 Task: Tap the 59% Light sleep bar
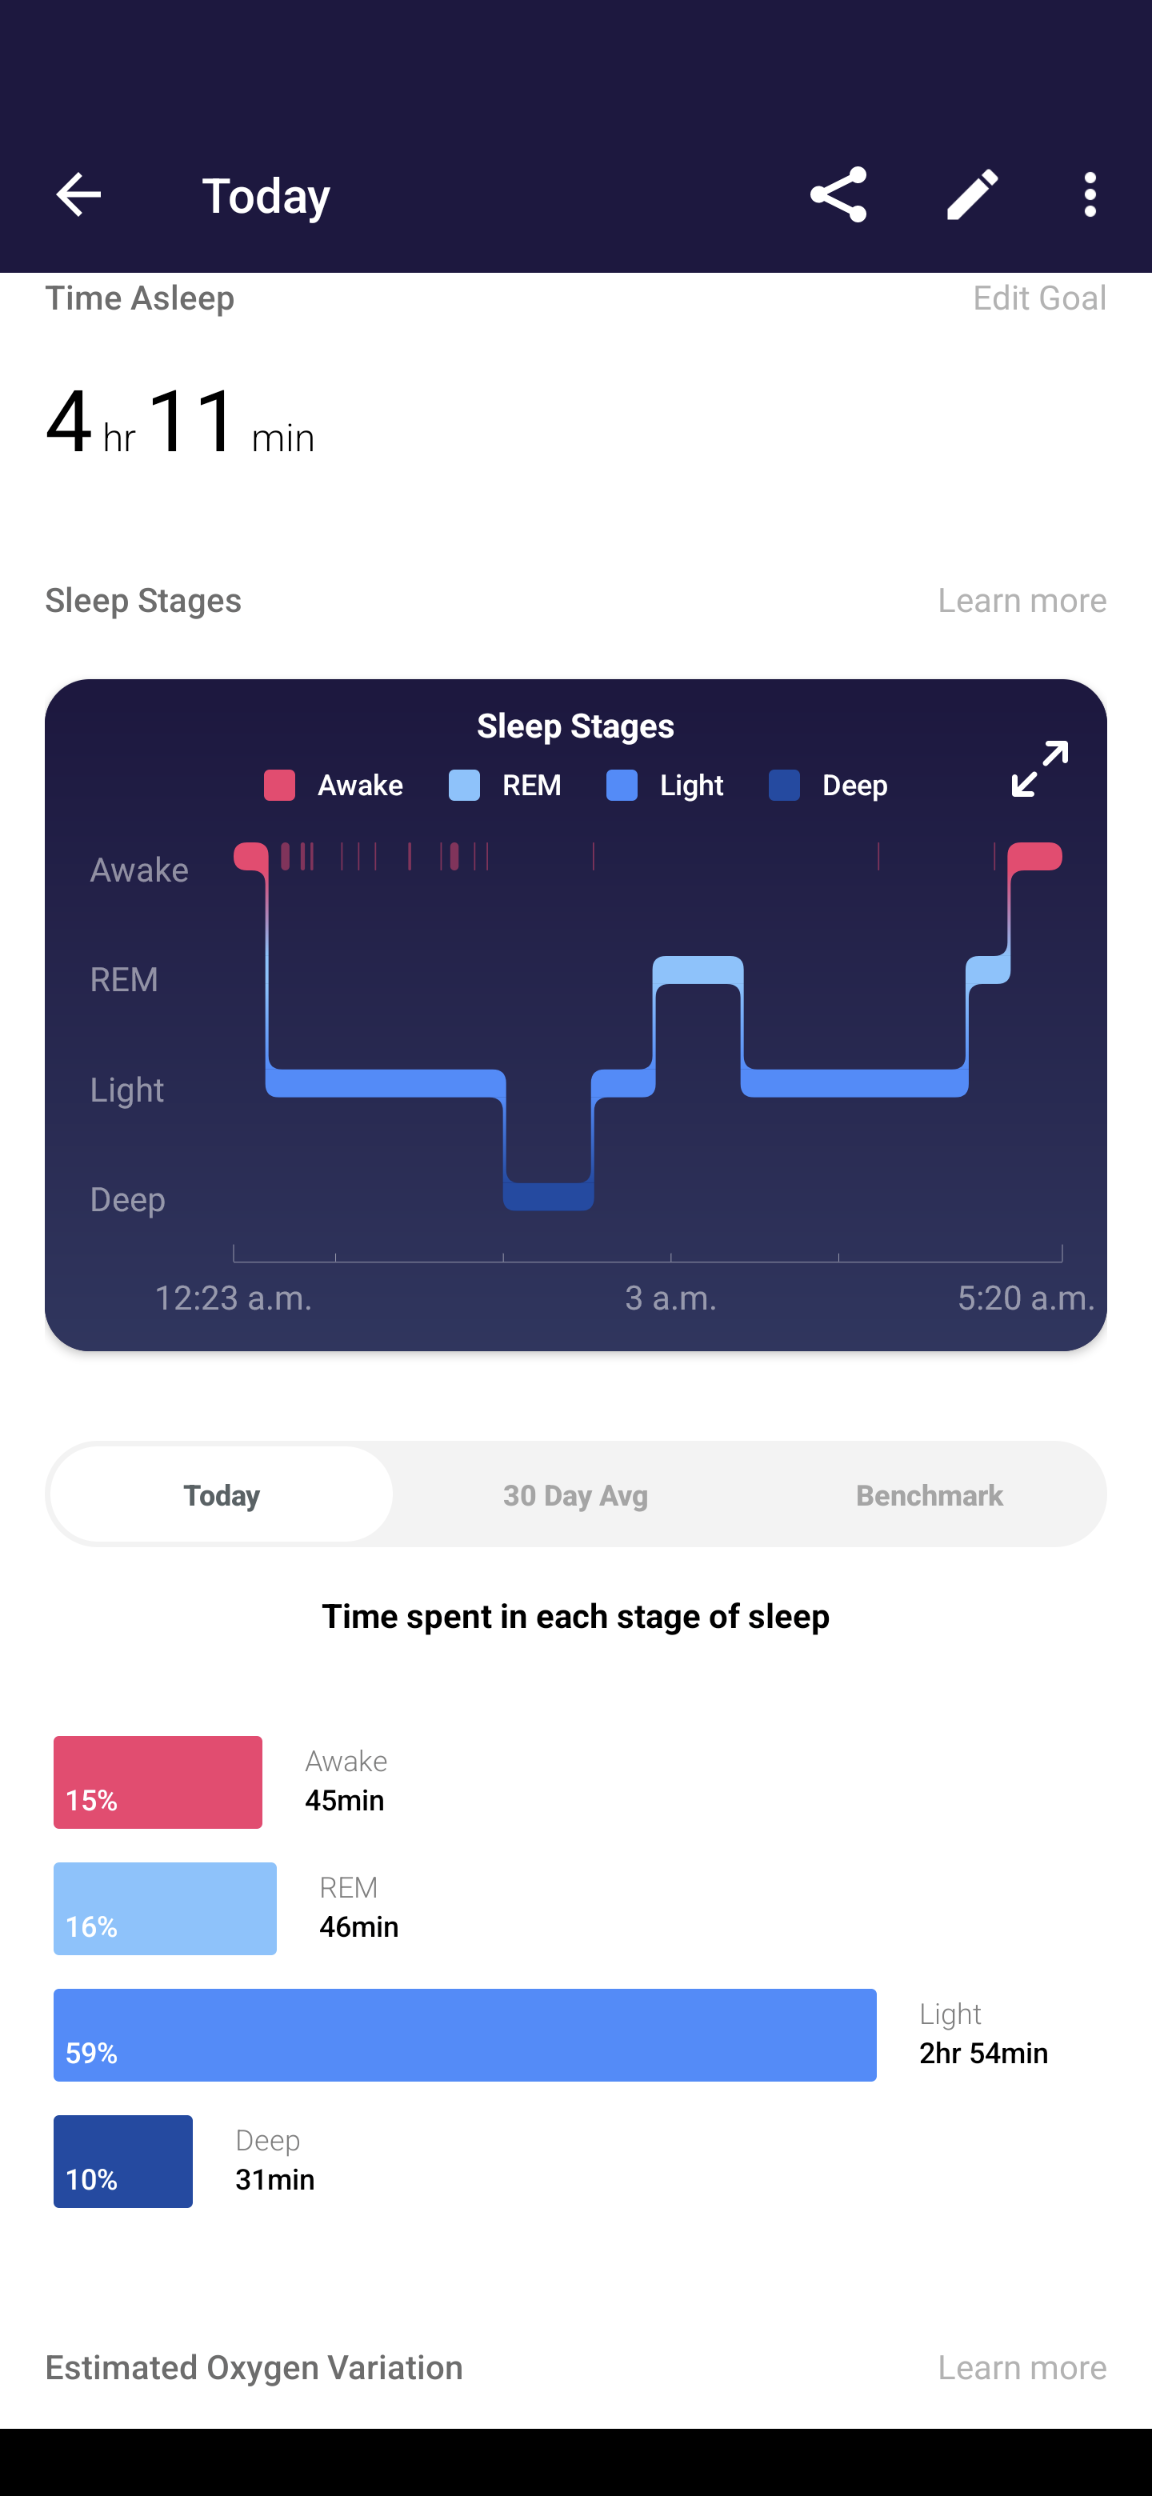point(465,2035)
